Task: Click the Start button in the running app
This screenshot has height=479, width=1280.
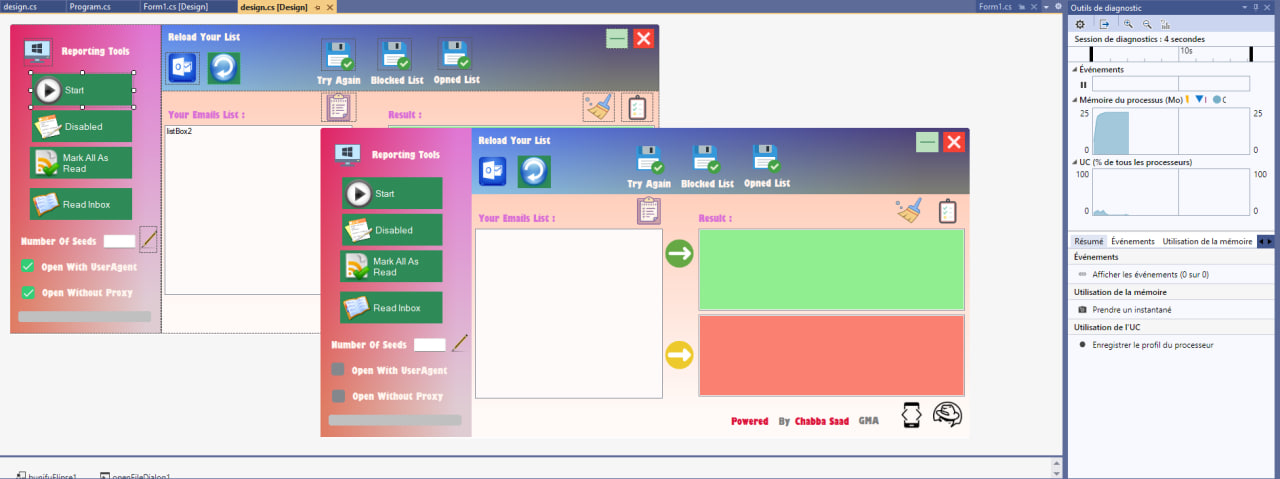Action: pos(392,194)
